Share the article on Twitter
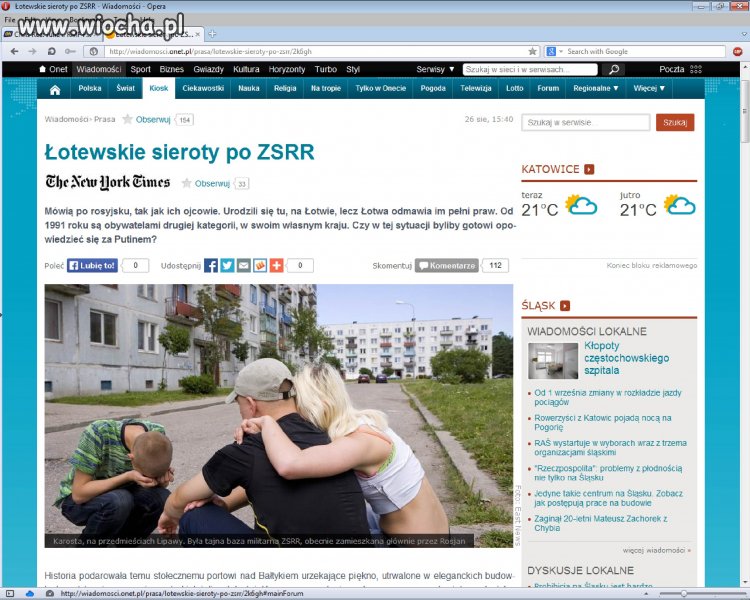This screenshot has height=600, width=750. click(x=227, y=266)
